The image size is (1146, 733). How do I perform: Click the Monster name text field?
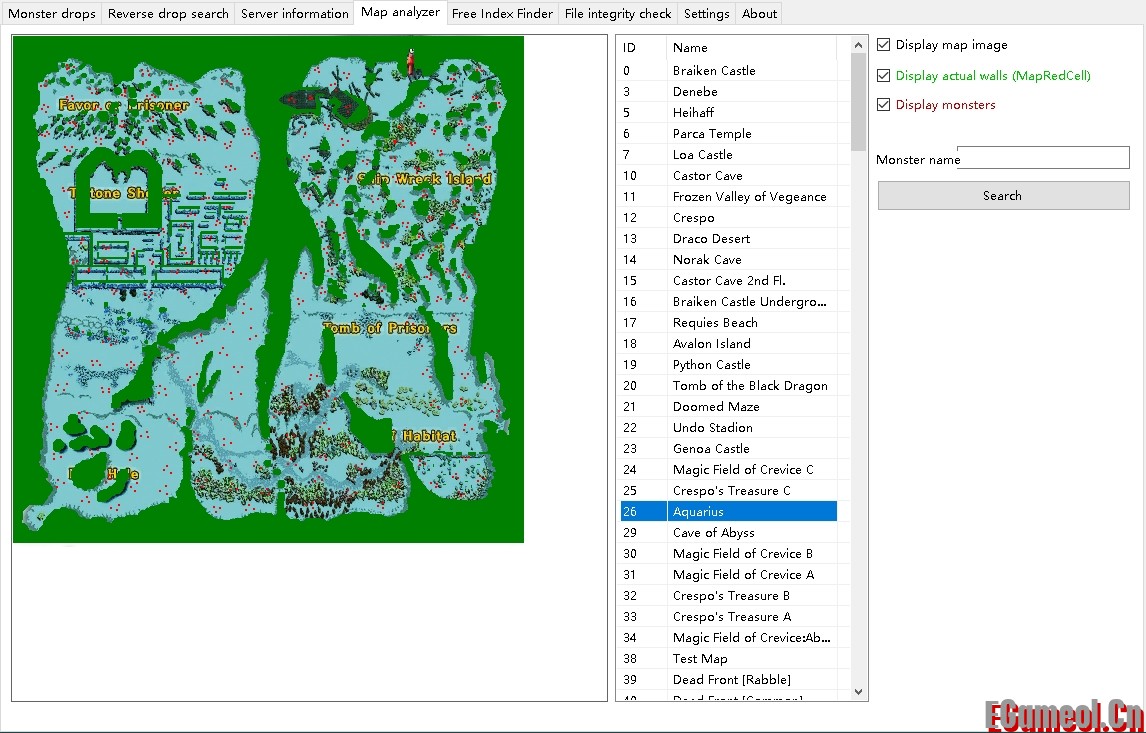(x=1043, y=158)
